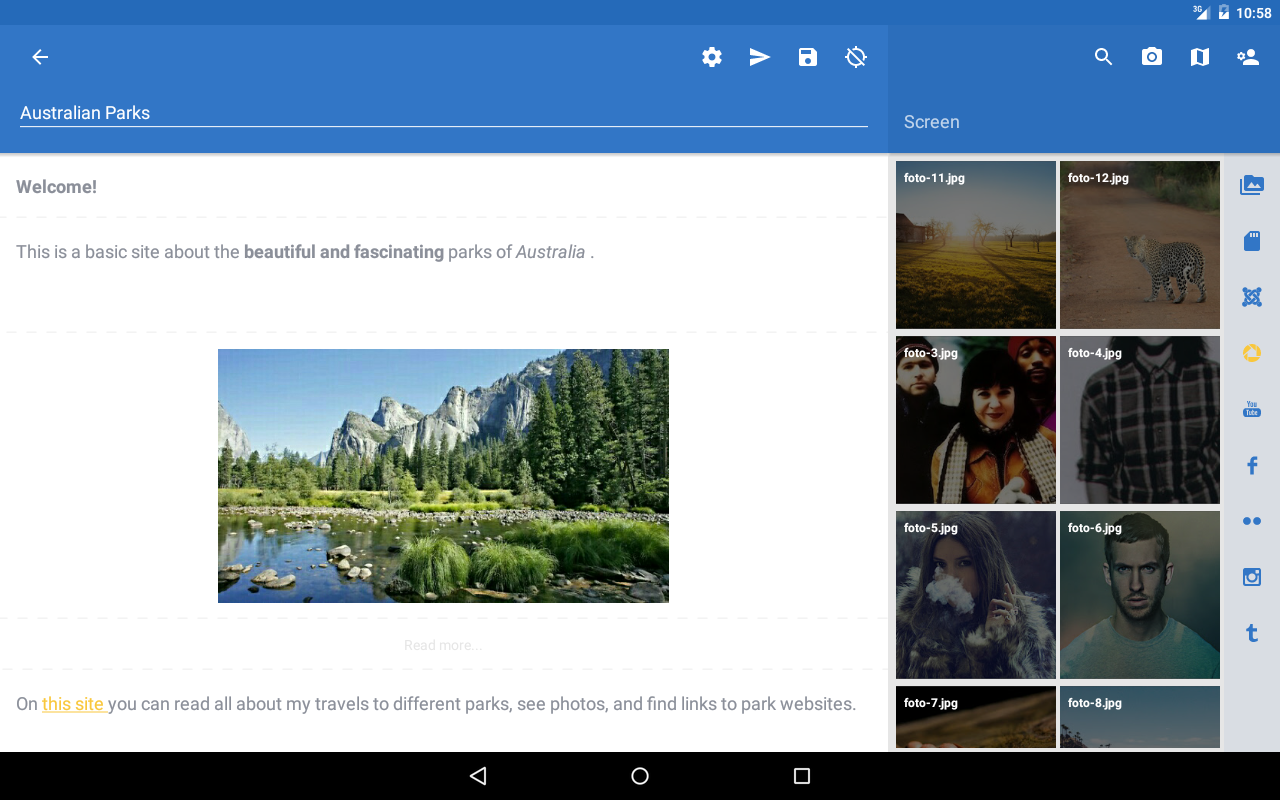Follow the 'this site' link
Screen dimensions: 1280x800
tap(73, 704)
